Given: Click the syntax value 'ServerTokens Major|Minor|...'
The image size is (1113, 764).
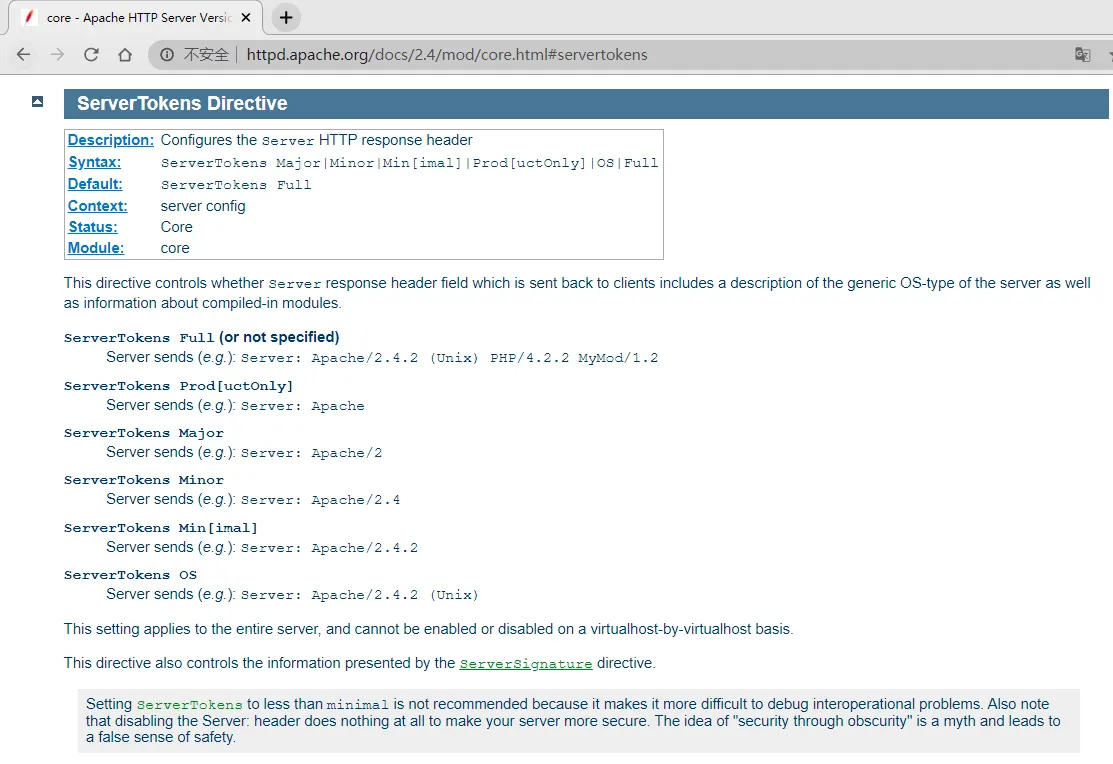Looking at the screenshot, I should point(409,163).
